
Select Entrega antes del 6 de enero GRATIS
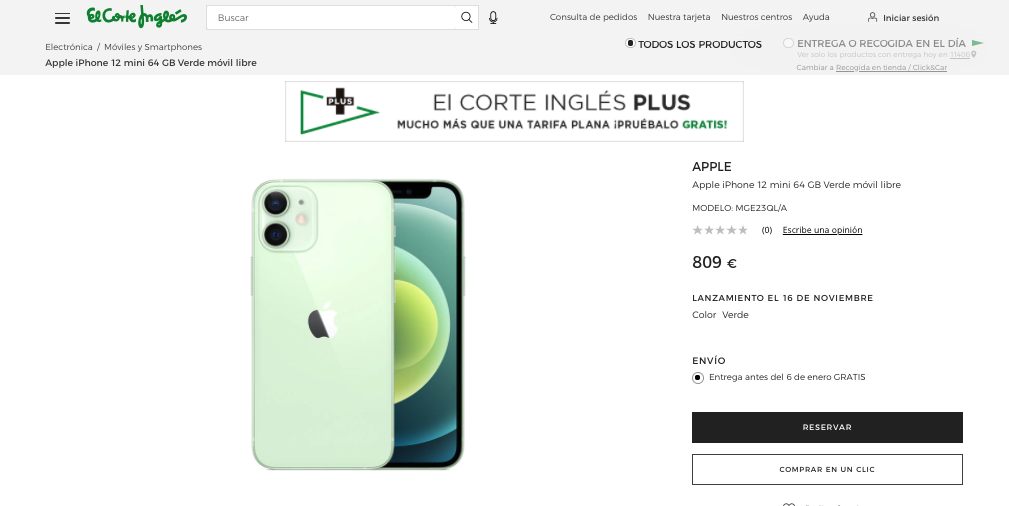698,378
